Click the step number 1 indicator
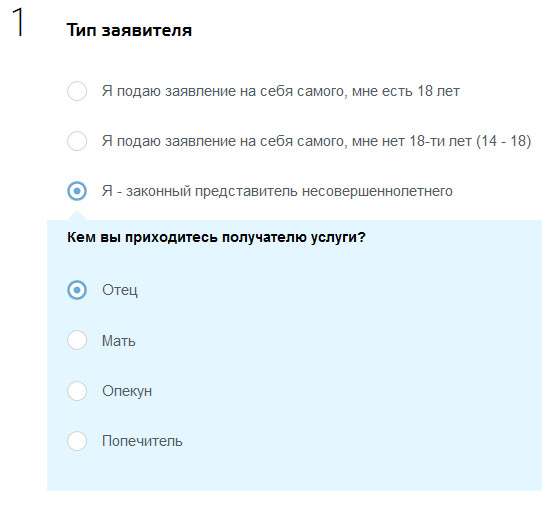 18,22
